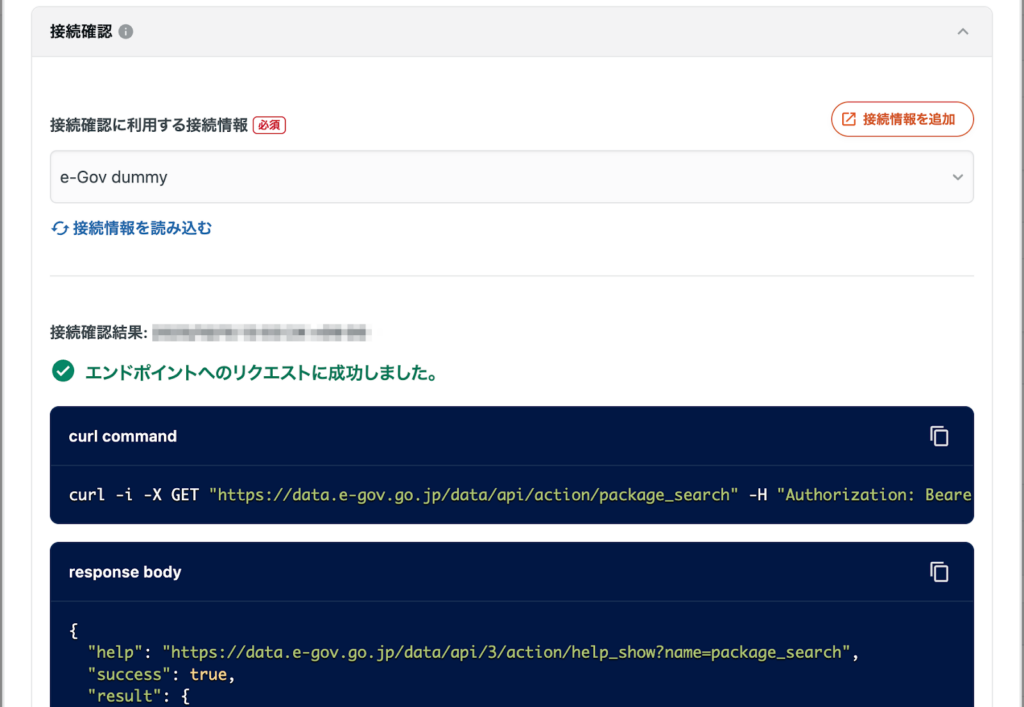Click the 接続情報を追加 button
1024x707 pixels.
click(902, 119)
